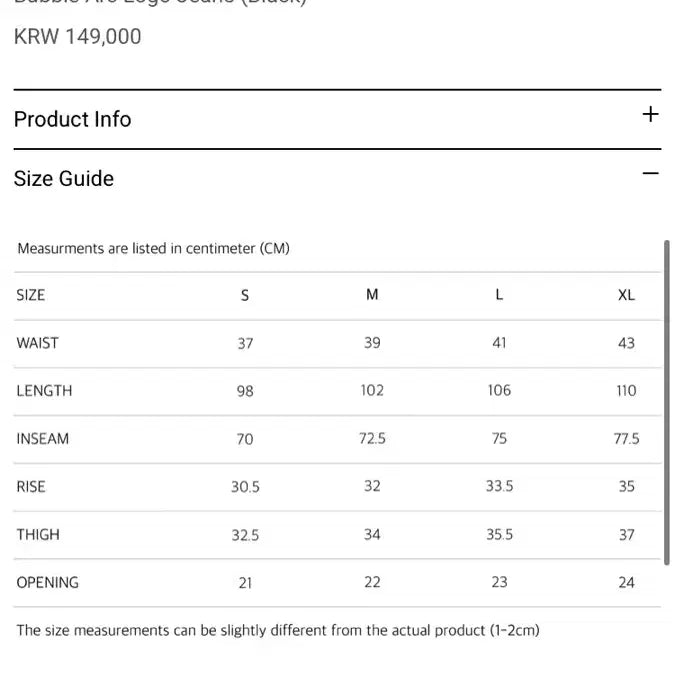Click the XL size column header
This screenshot has height=675, width=675.
click(626, 295)
